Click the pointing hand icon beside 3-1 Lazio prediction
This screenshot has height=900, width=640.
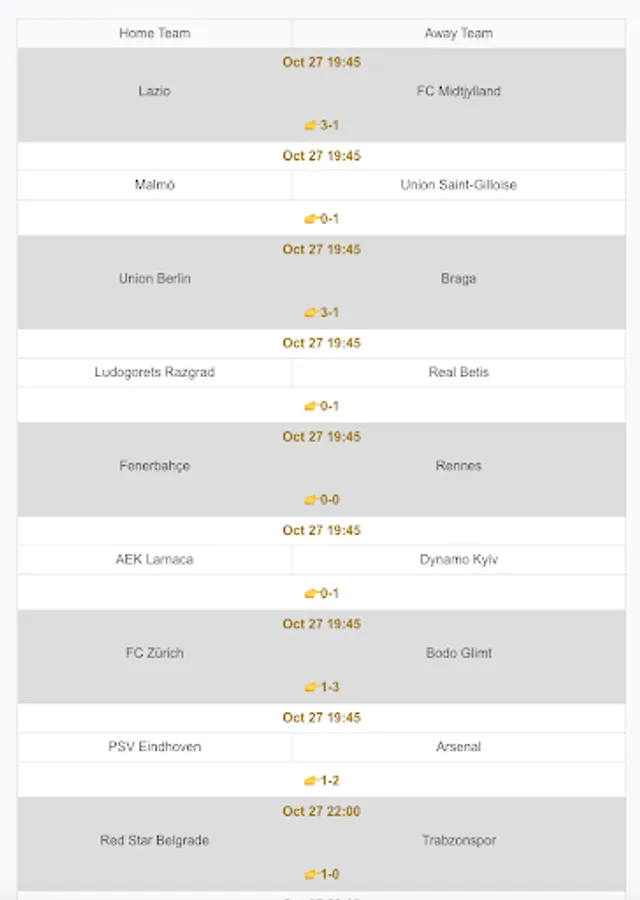[x=311, y=125]
